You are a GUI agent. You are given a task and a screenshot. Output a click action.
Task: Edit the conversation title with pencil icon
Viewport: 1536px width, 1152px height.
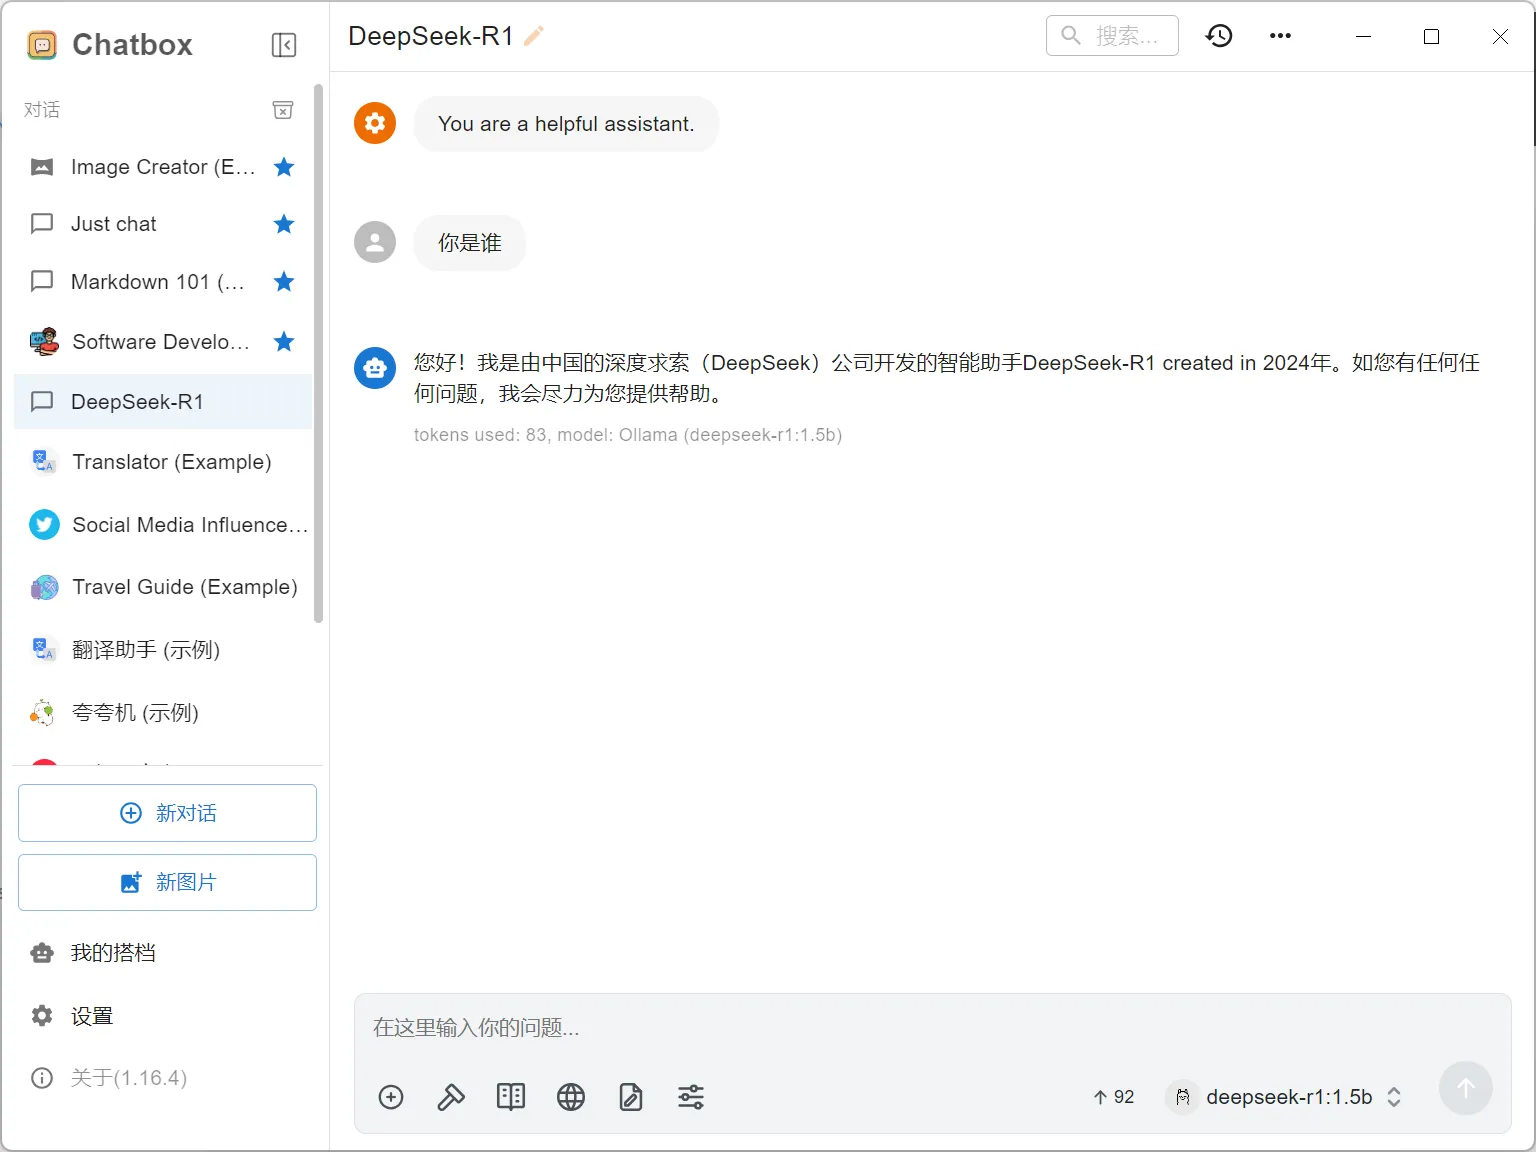(x=534, y=36)
